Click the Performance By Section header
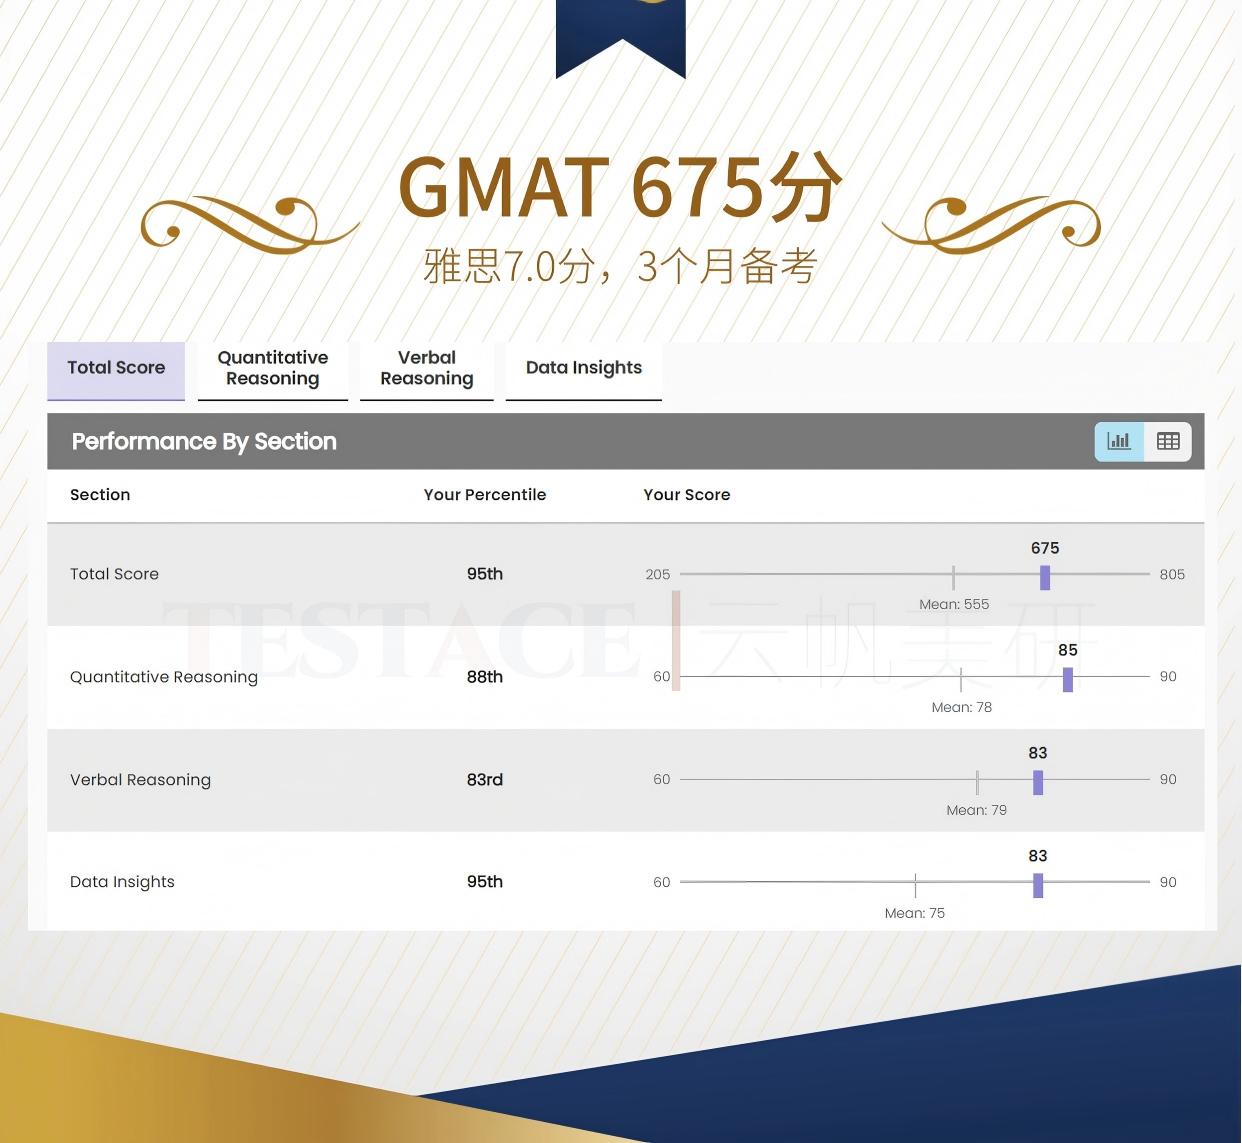1242x1143 pixels. 203,441
